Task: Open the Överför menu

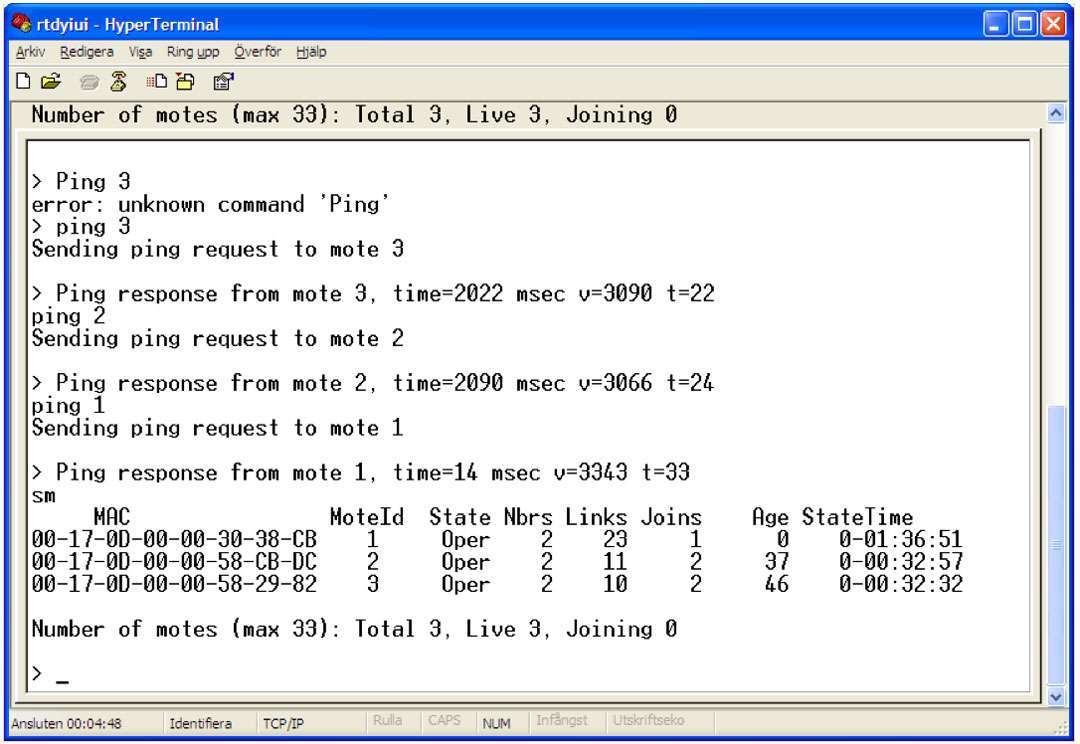Action: point(258,52)
